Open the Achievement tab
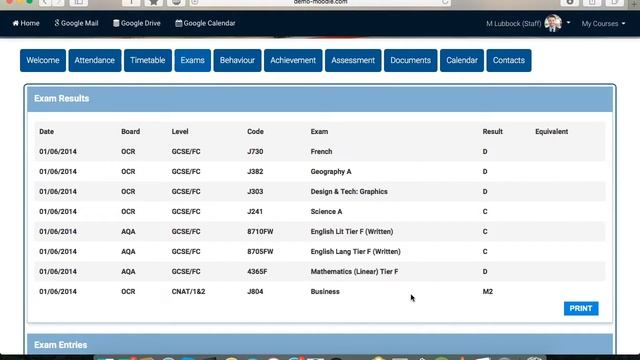 [x=293, y=60]
